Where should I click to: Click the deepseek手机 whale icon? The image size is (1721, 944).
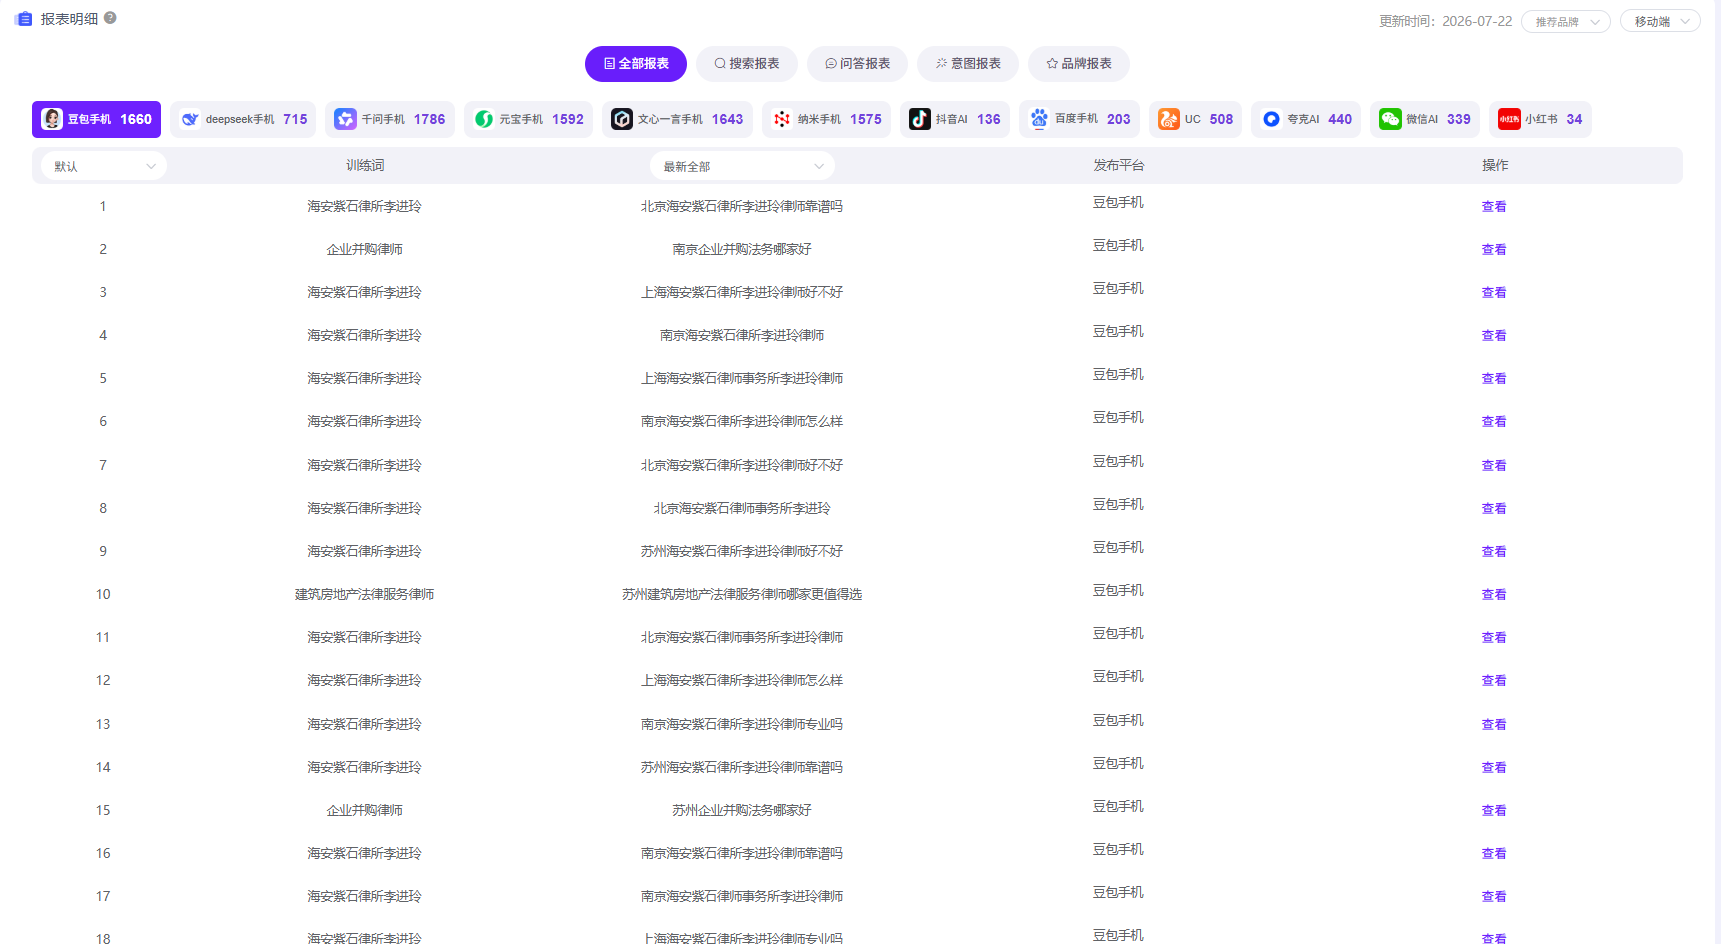190,119
